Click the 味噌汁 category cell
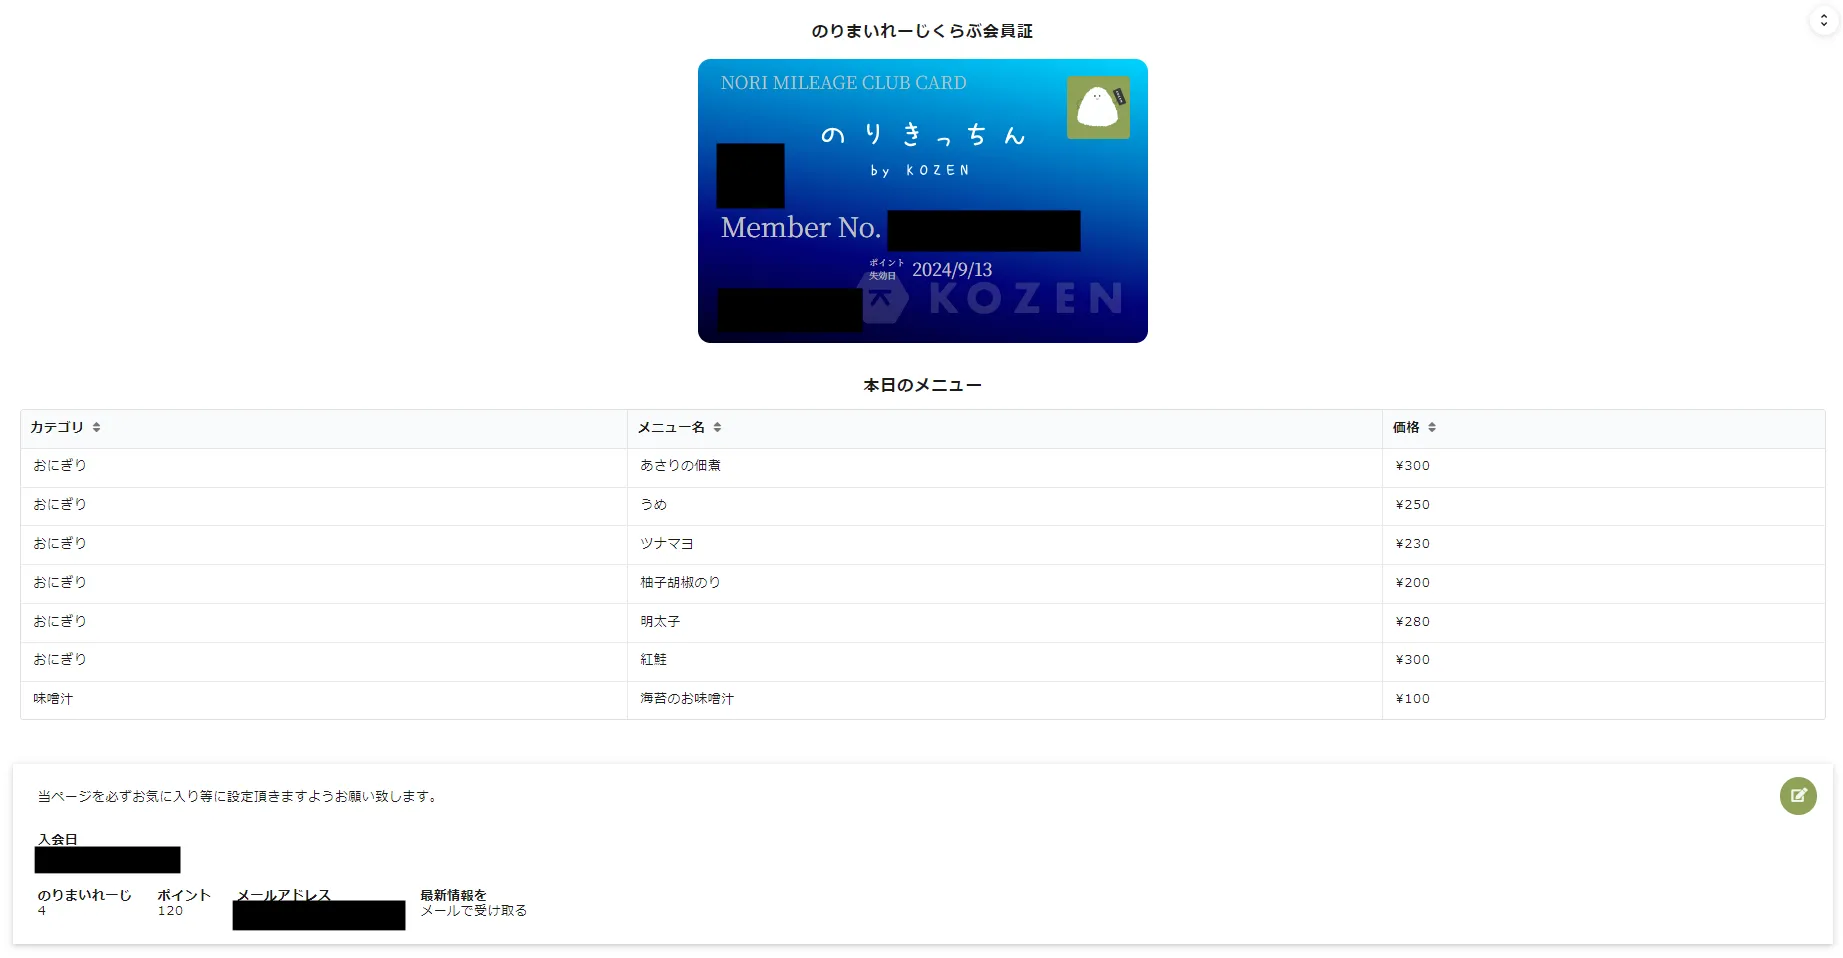Viewport: 1843px width, 958px height. click(x=53, y=699)
